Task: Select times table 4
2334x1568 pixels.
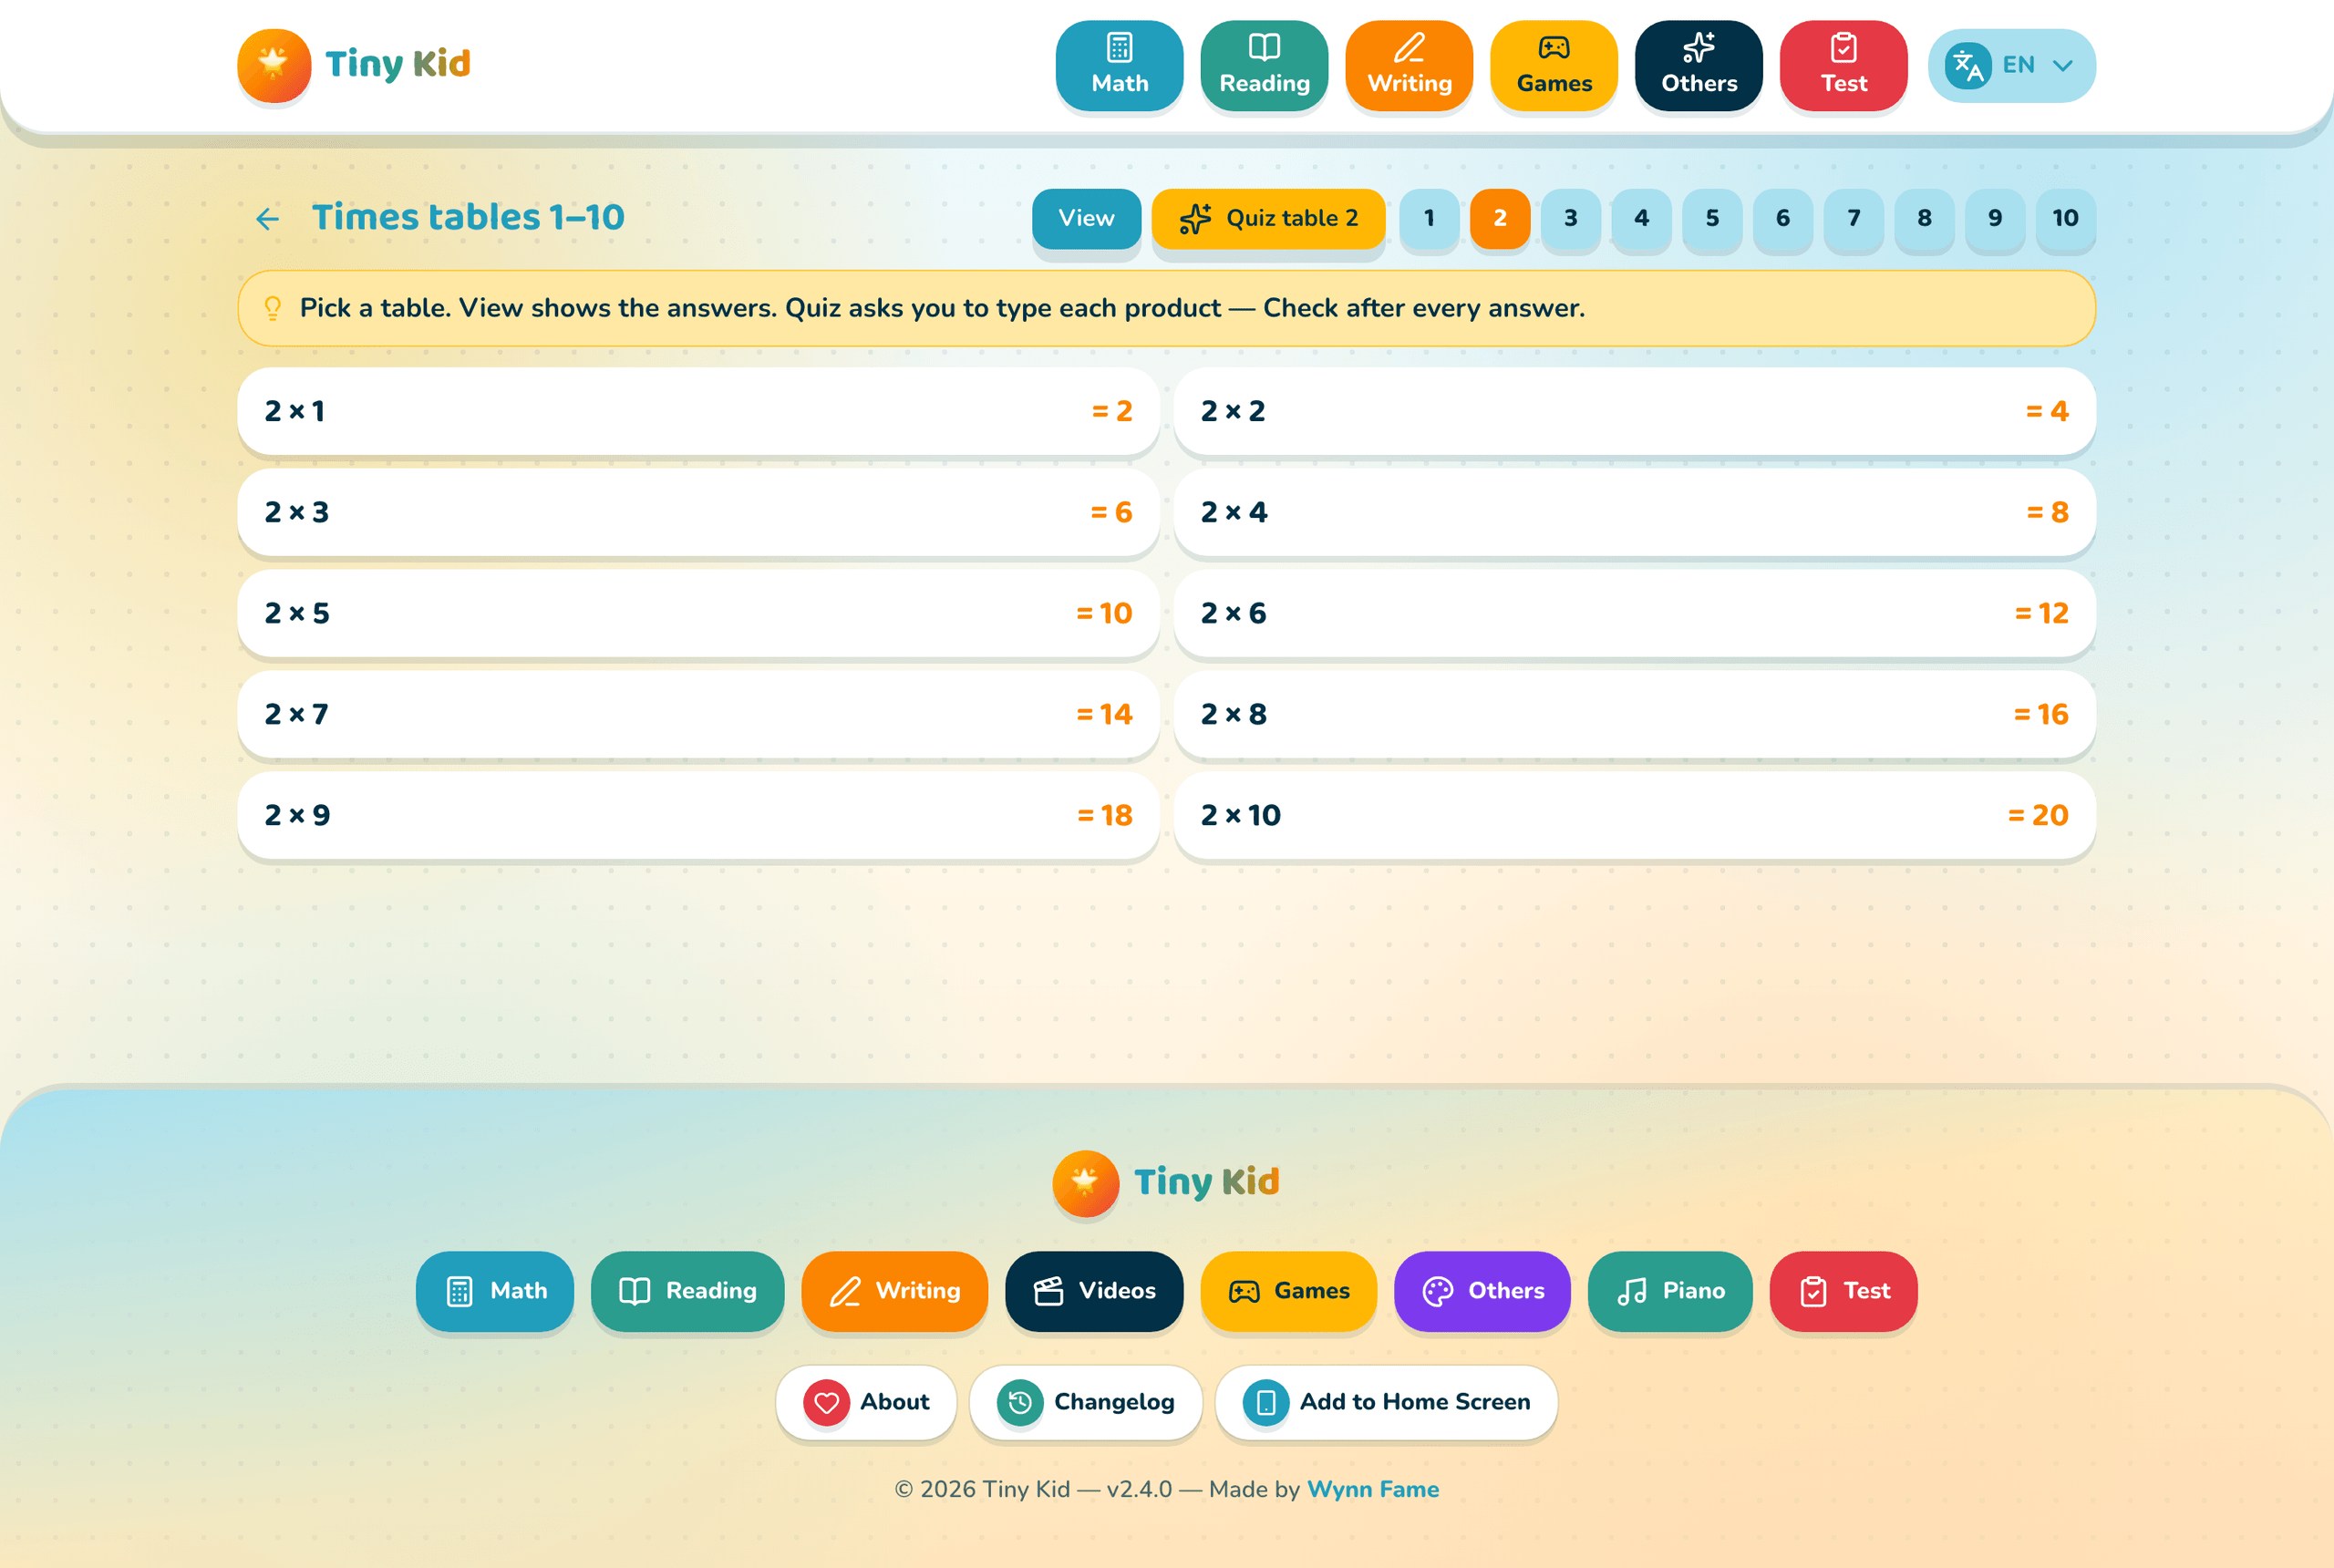Action: [1642, 218]
